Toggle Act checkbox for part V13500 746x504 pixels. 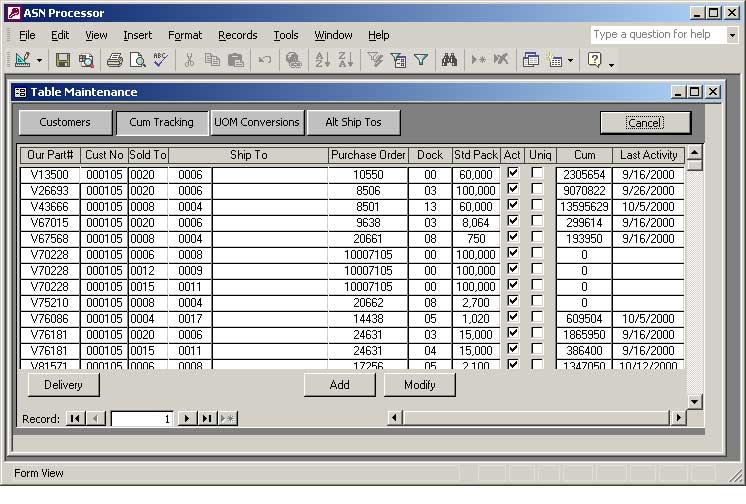[x=513, y=173]
